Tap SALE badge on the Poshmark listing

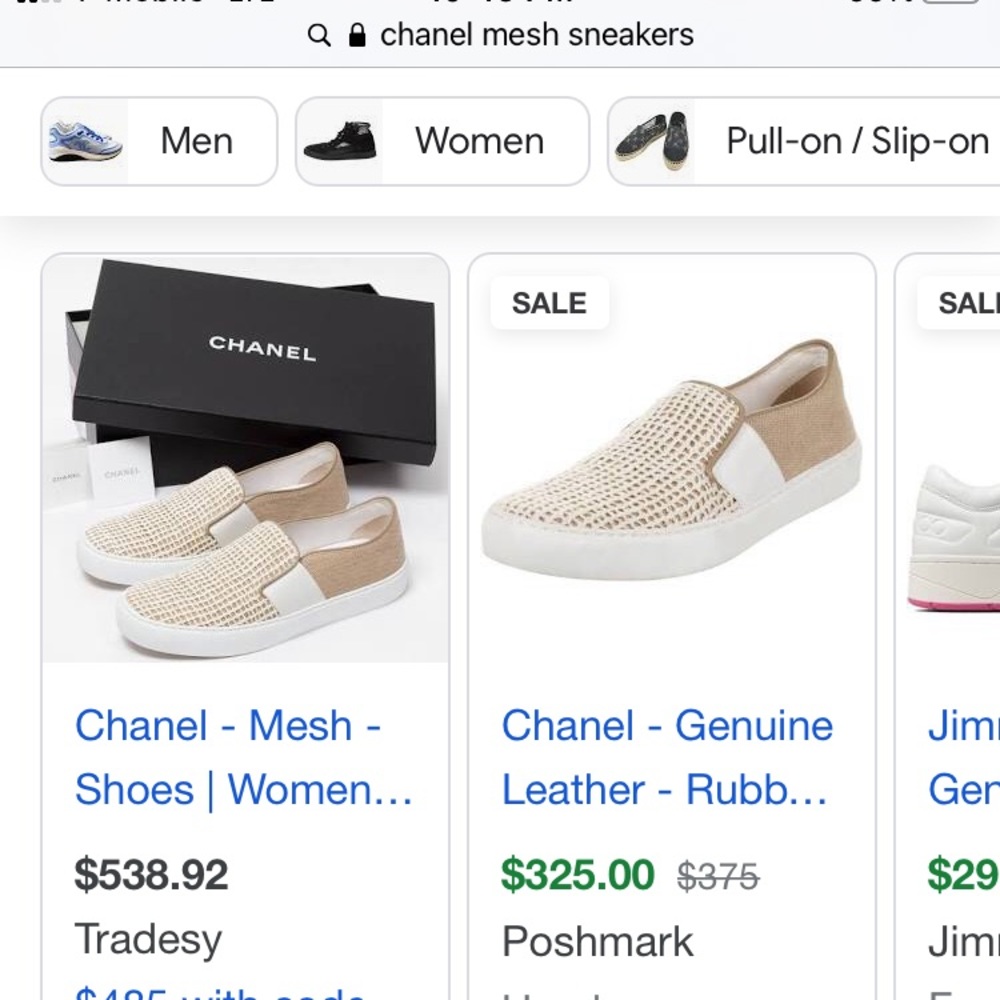549,303
